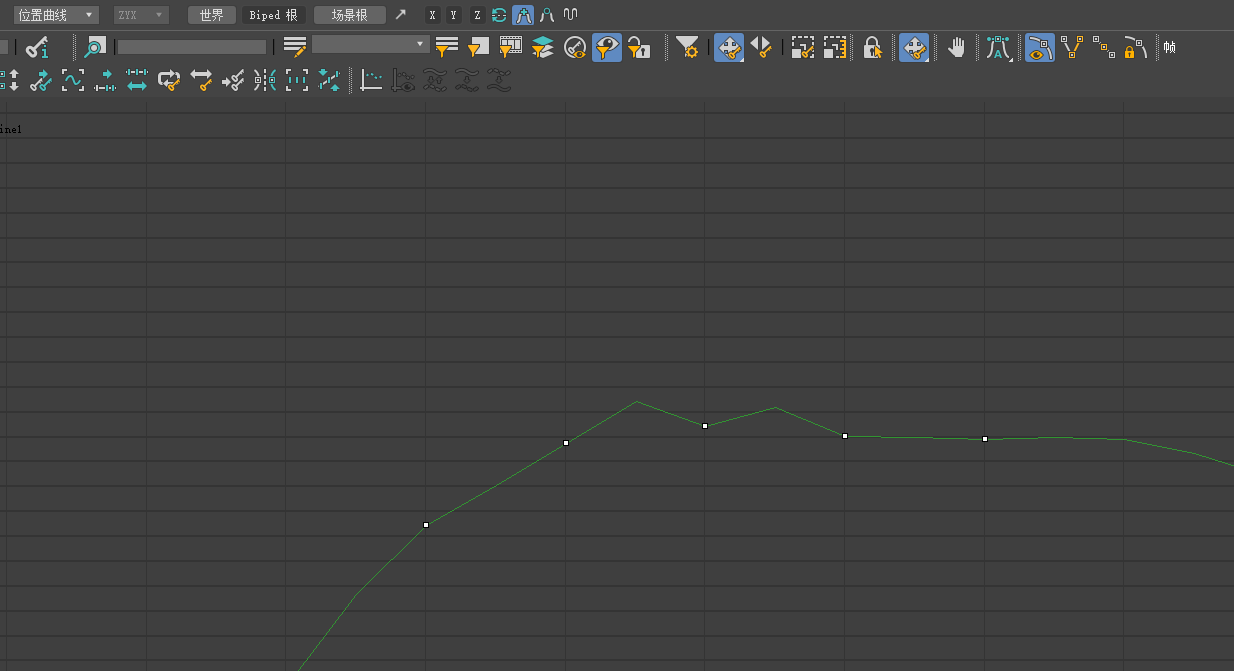Click the waveform curve icon

(570, 15)
